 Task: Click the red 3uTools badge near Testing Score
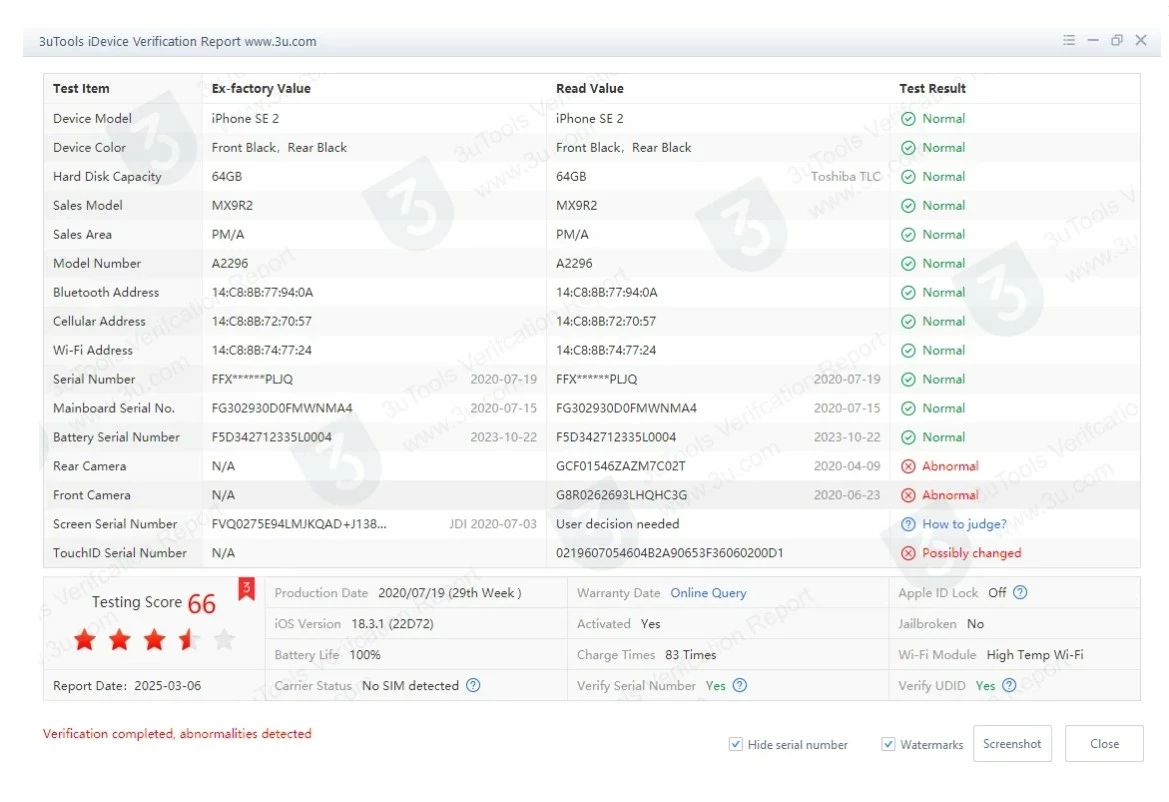246,589
